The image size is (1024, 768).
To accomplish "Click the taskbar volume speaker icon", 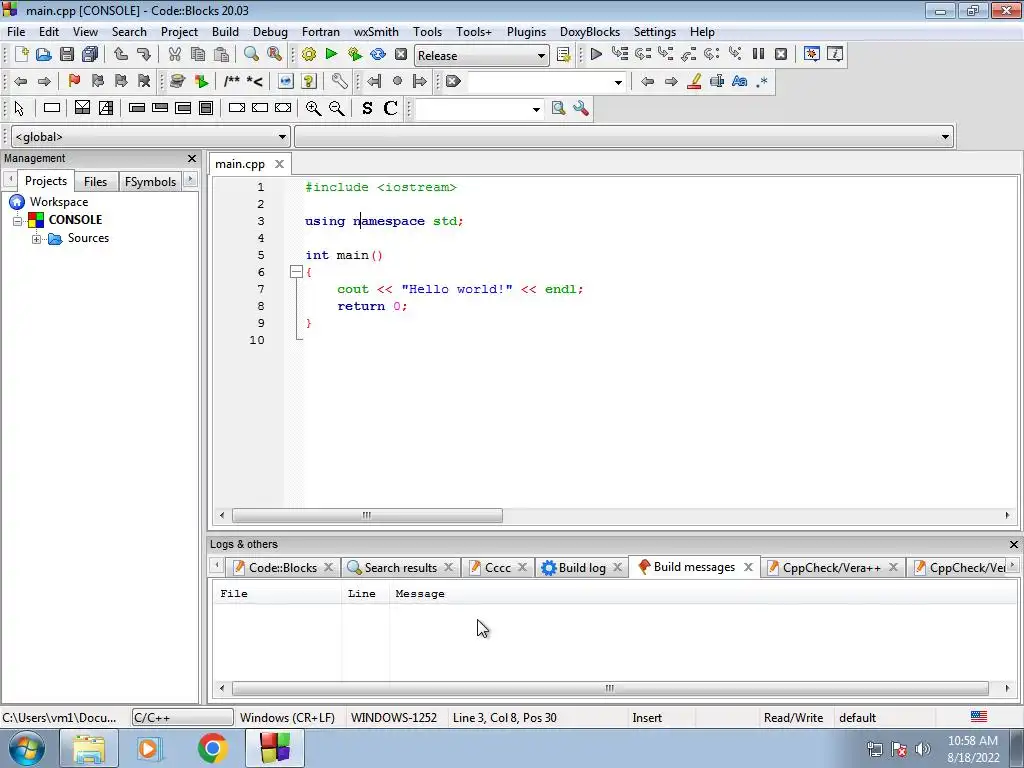I will coord(922,749).
